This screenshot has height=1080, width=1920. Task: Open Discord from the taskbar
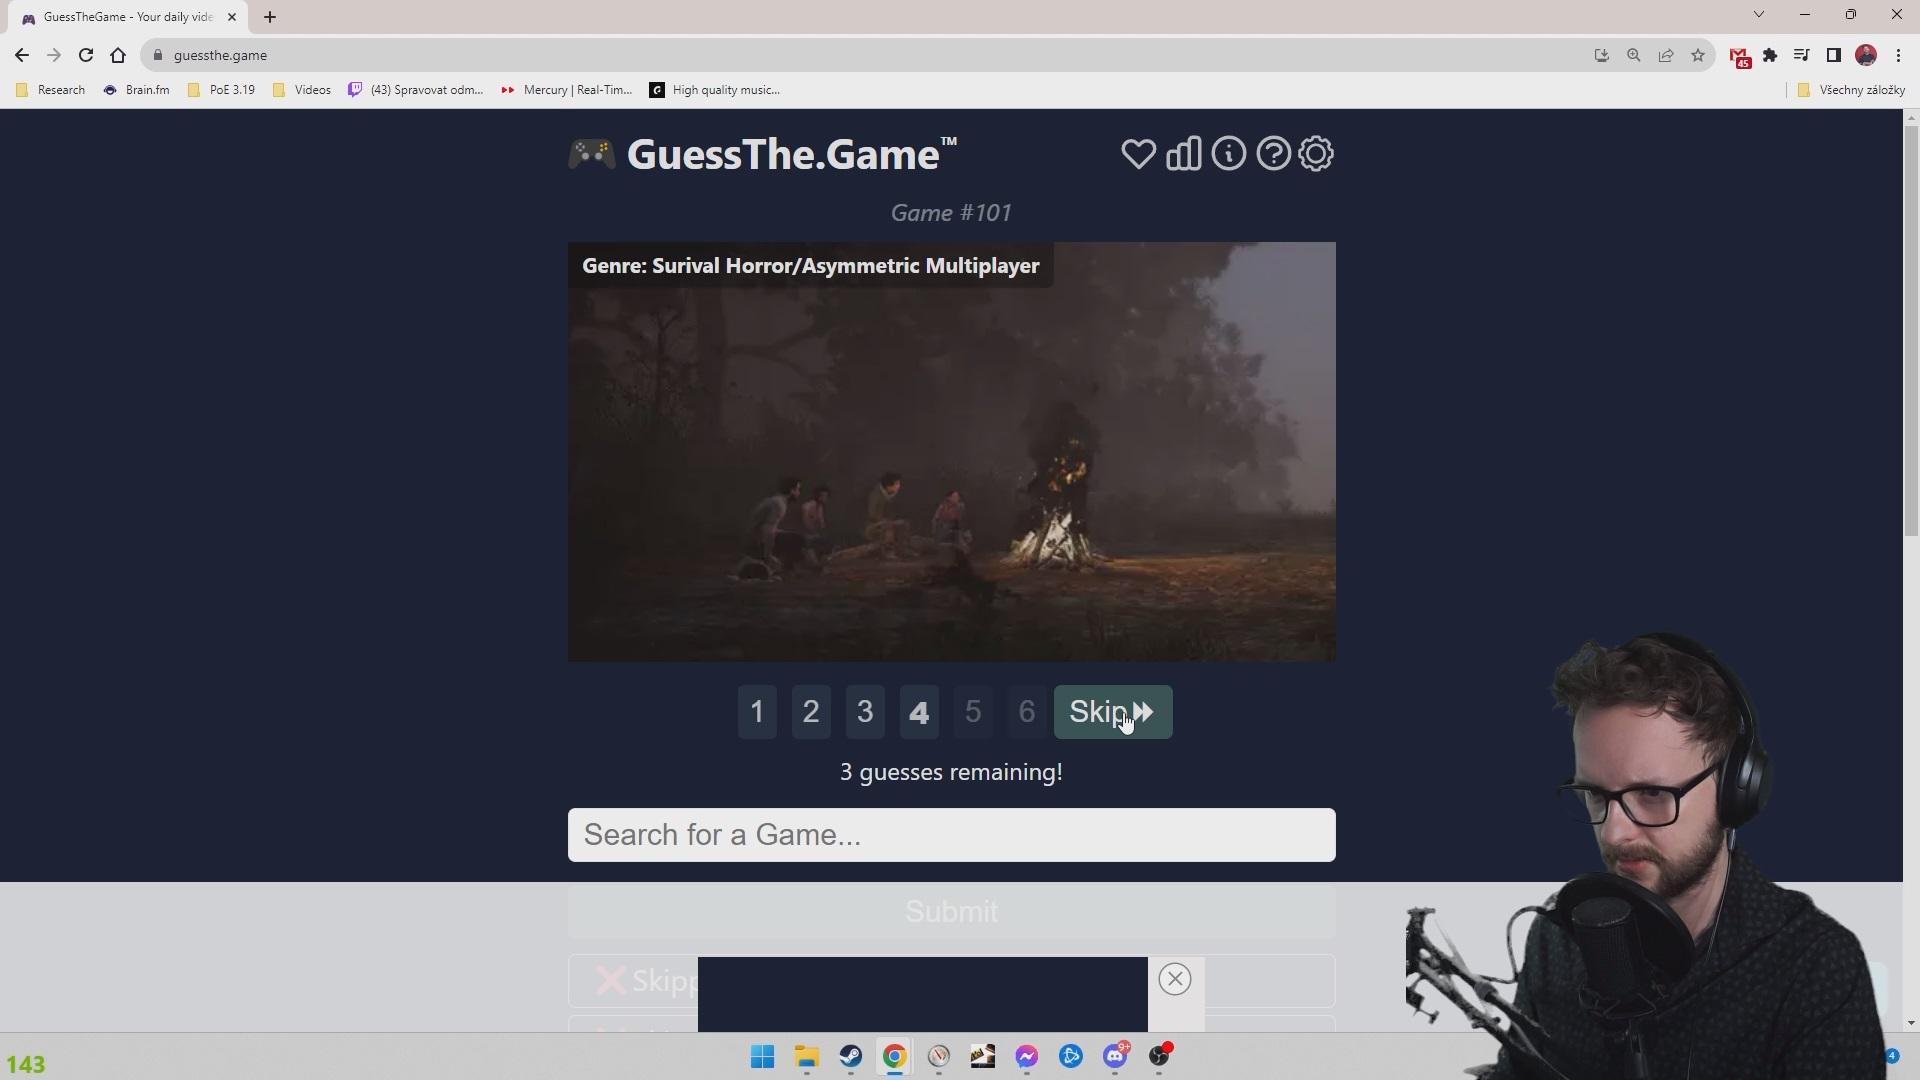point(1115,1056)
